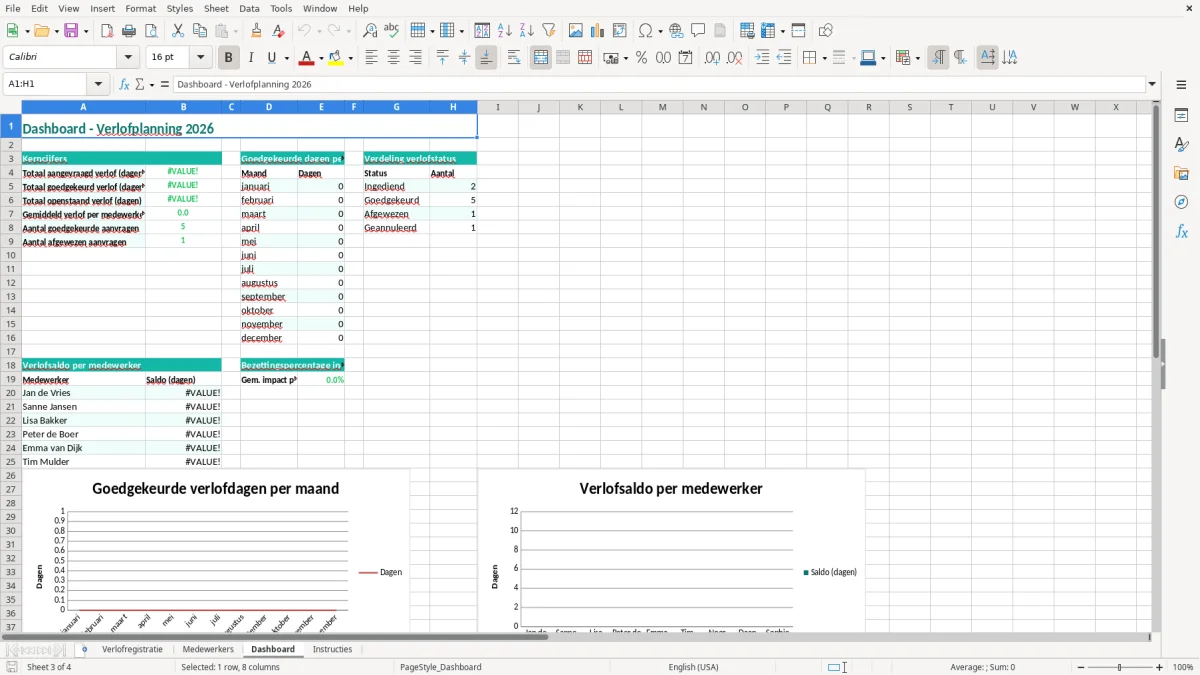Screen dimensions: 1200x675
Task: Open Borders dropdown arrow
Action: 823,58
